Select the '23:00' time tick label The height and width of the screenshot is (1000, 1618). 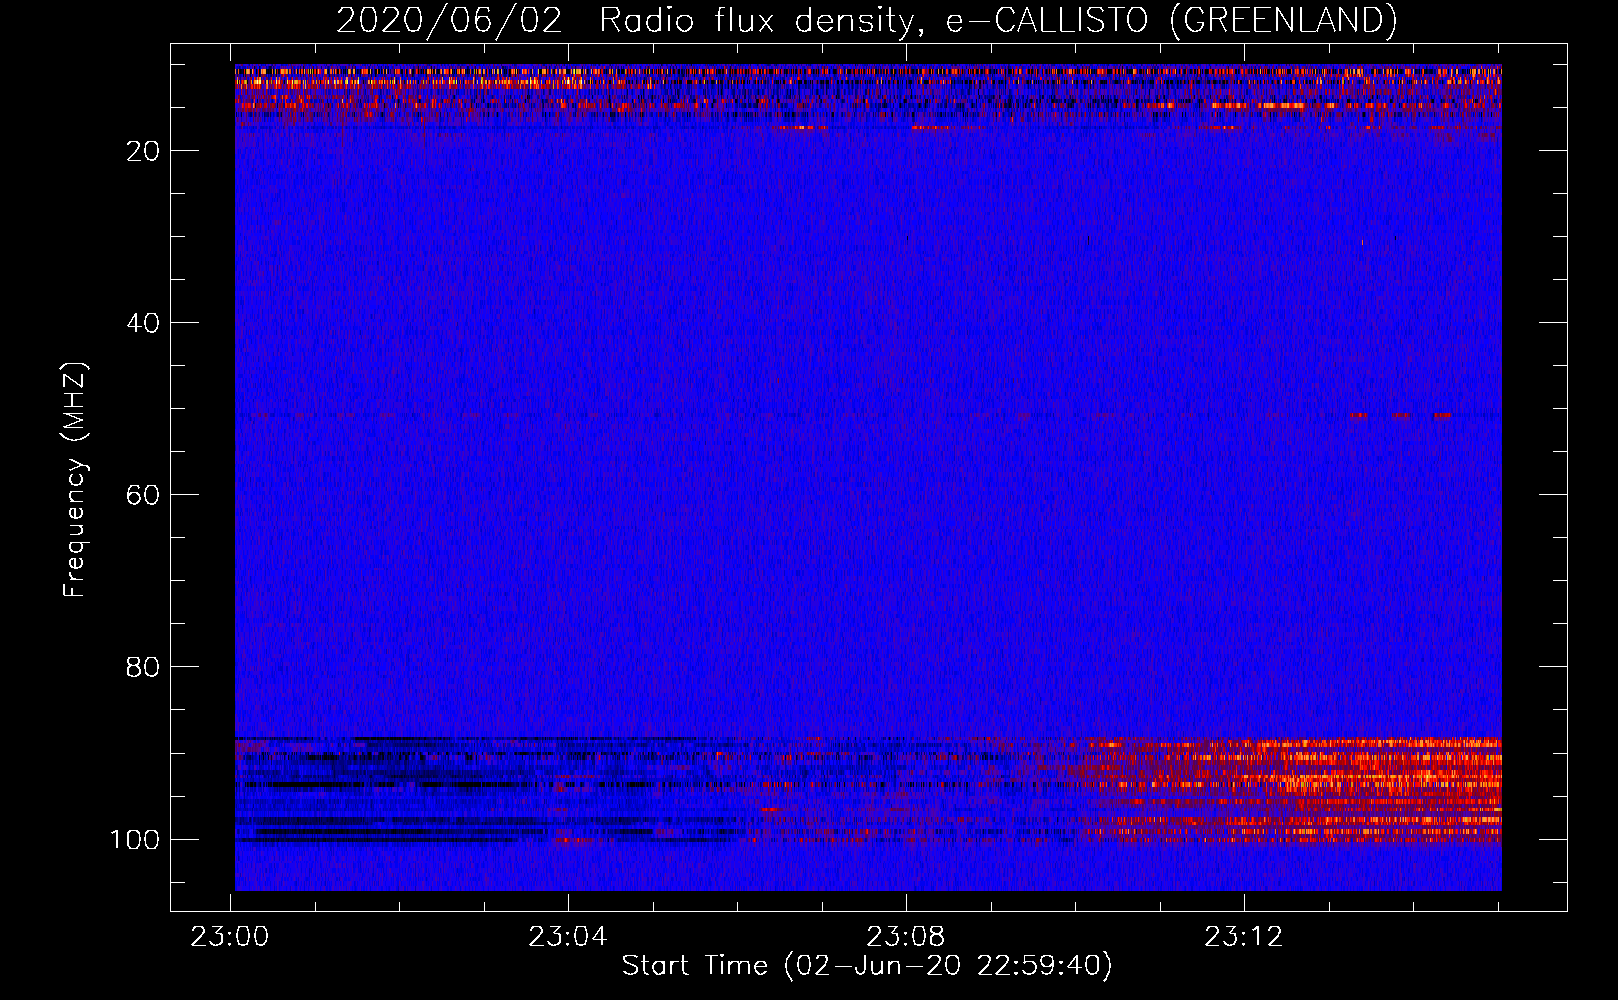tap(230, 937)
